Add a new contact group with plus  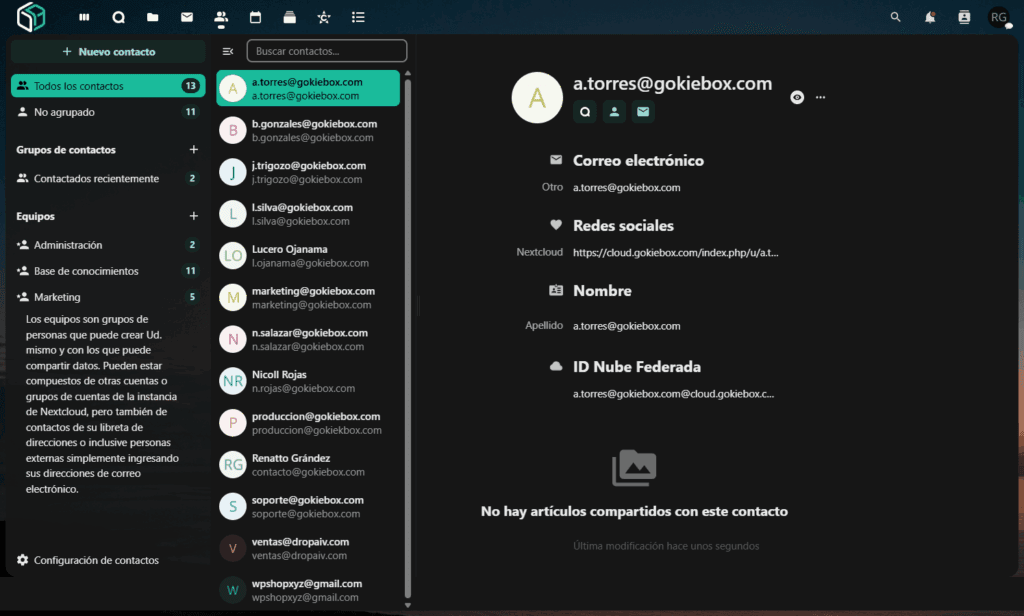[194, 150]
